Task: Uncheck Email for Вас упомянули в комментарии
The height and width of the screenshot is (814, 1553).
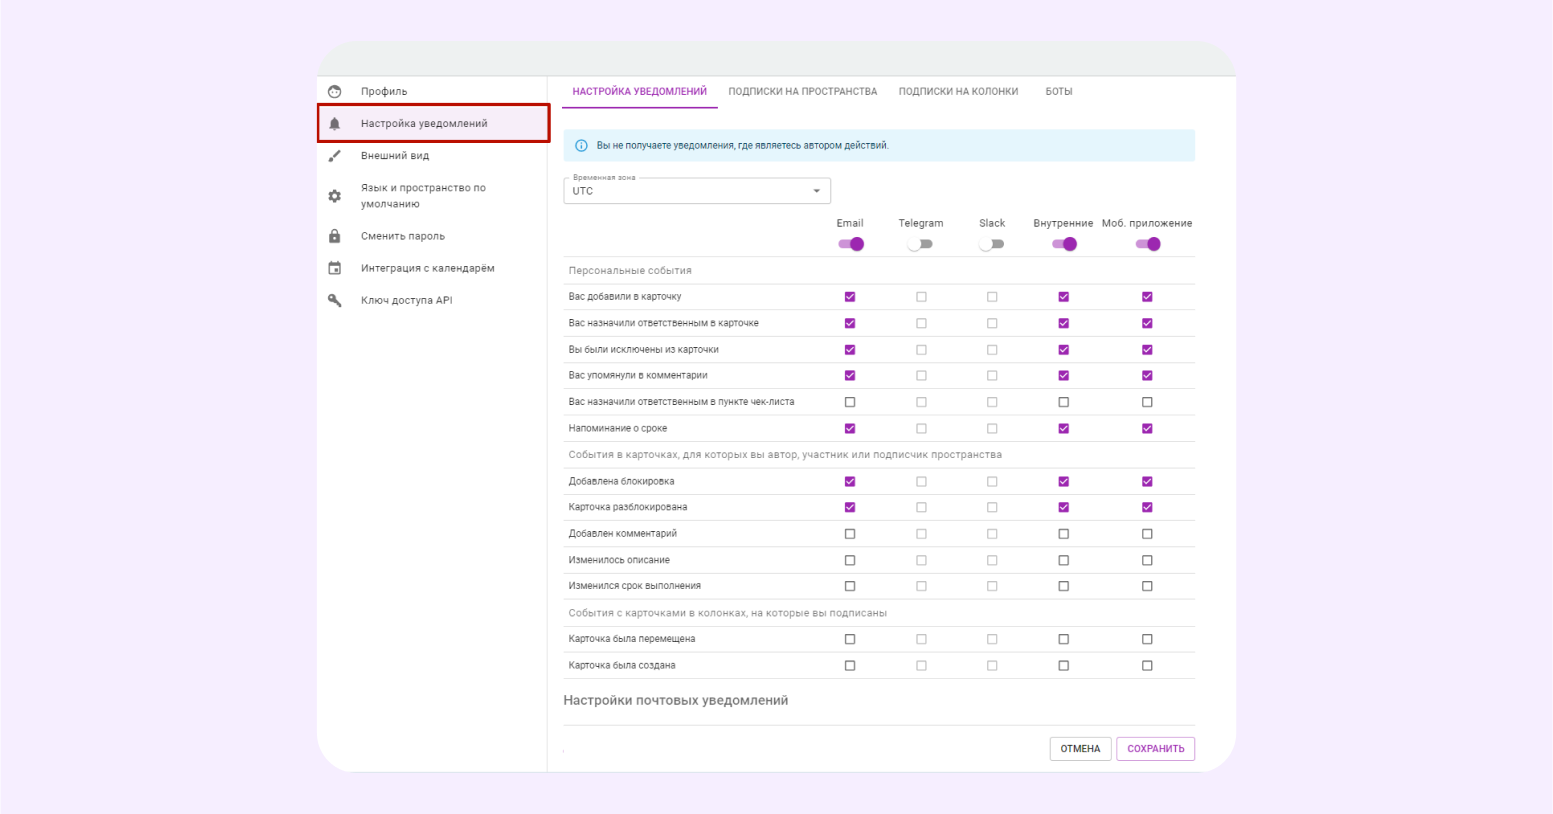Action: [x=850, y=376]
